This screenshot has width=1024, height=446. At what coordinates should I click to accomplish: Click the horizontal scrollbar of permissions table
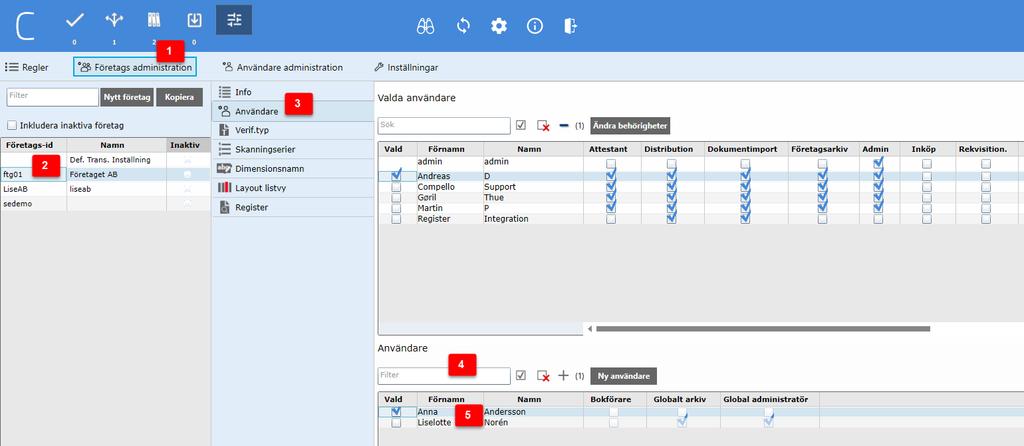763,328
